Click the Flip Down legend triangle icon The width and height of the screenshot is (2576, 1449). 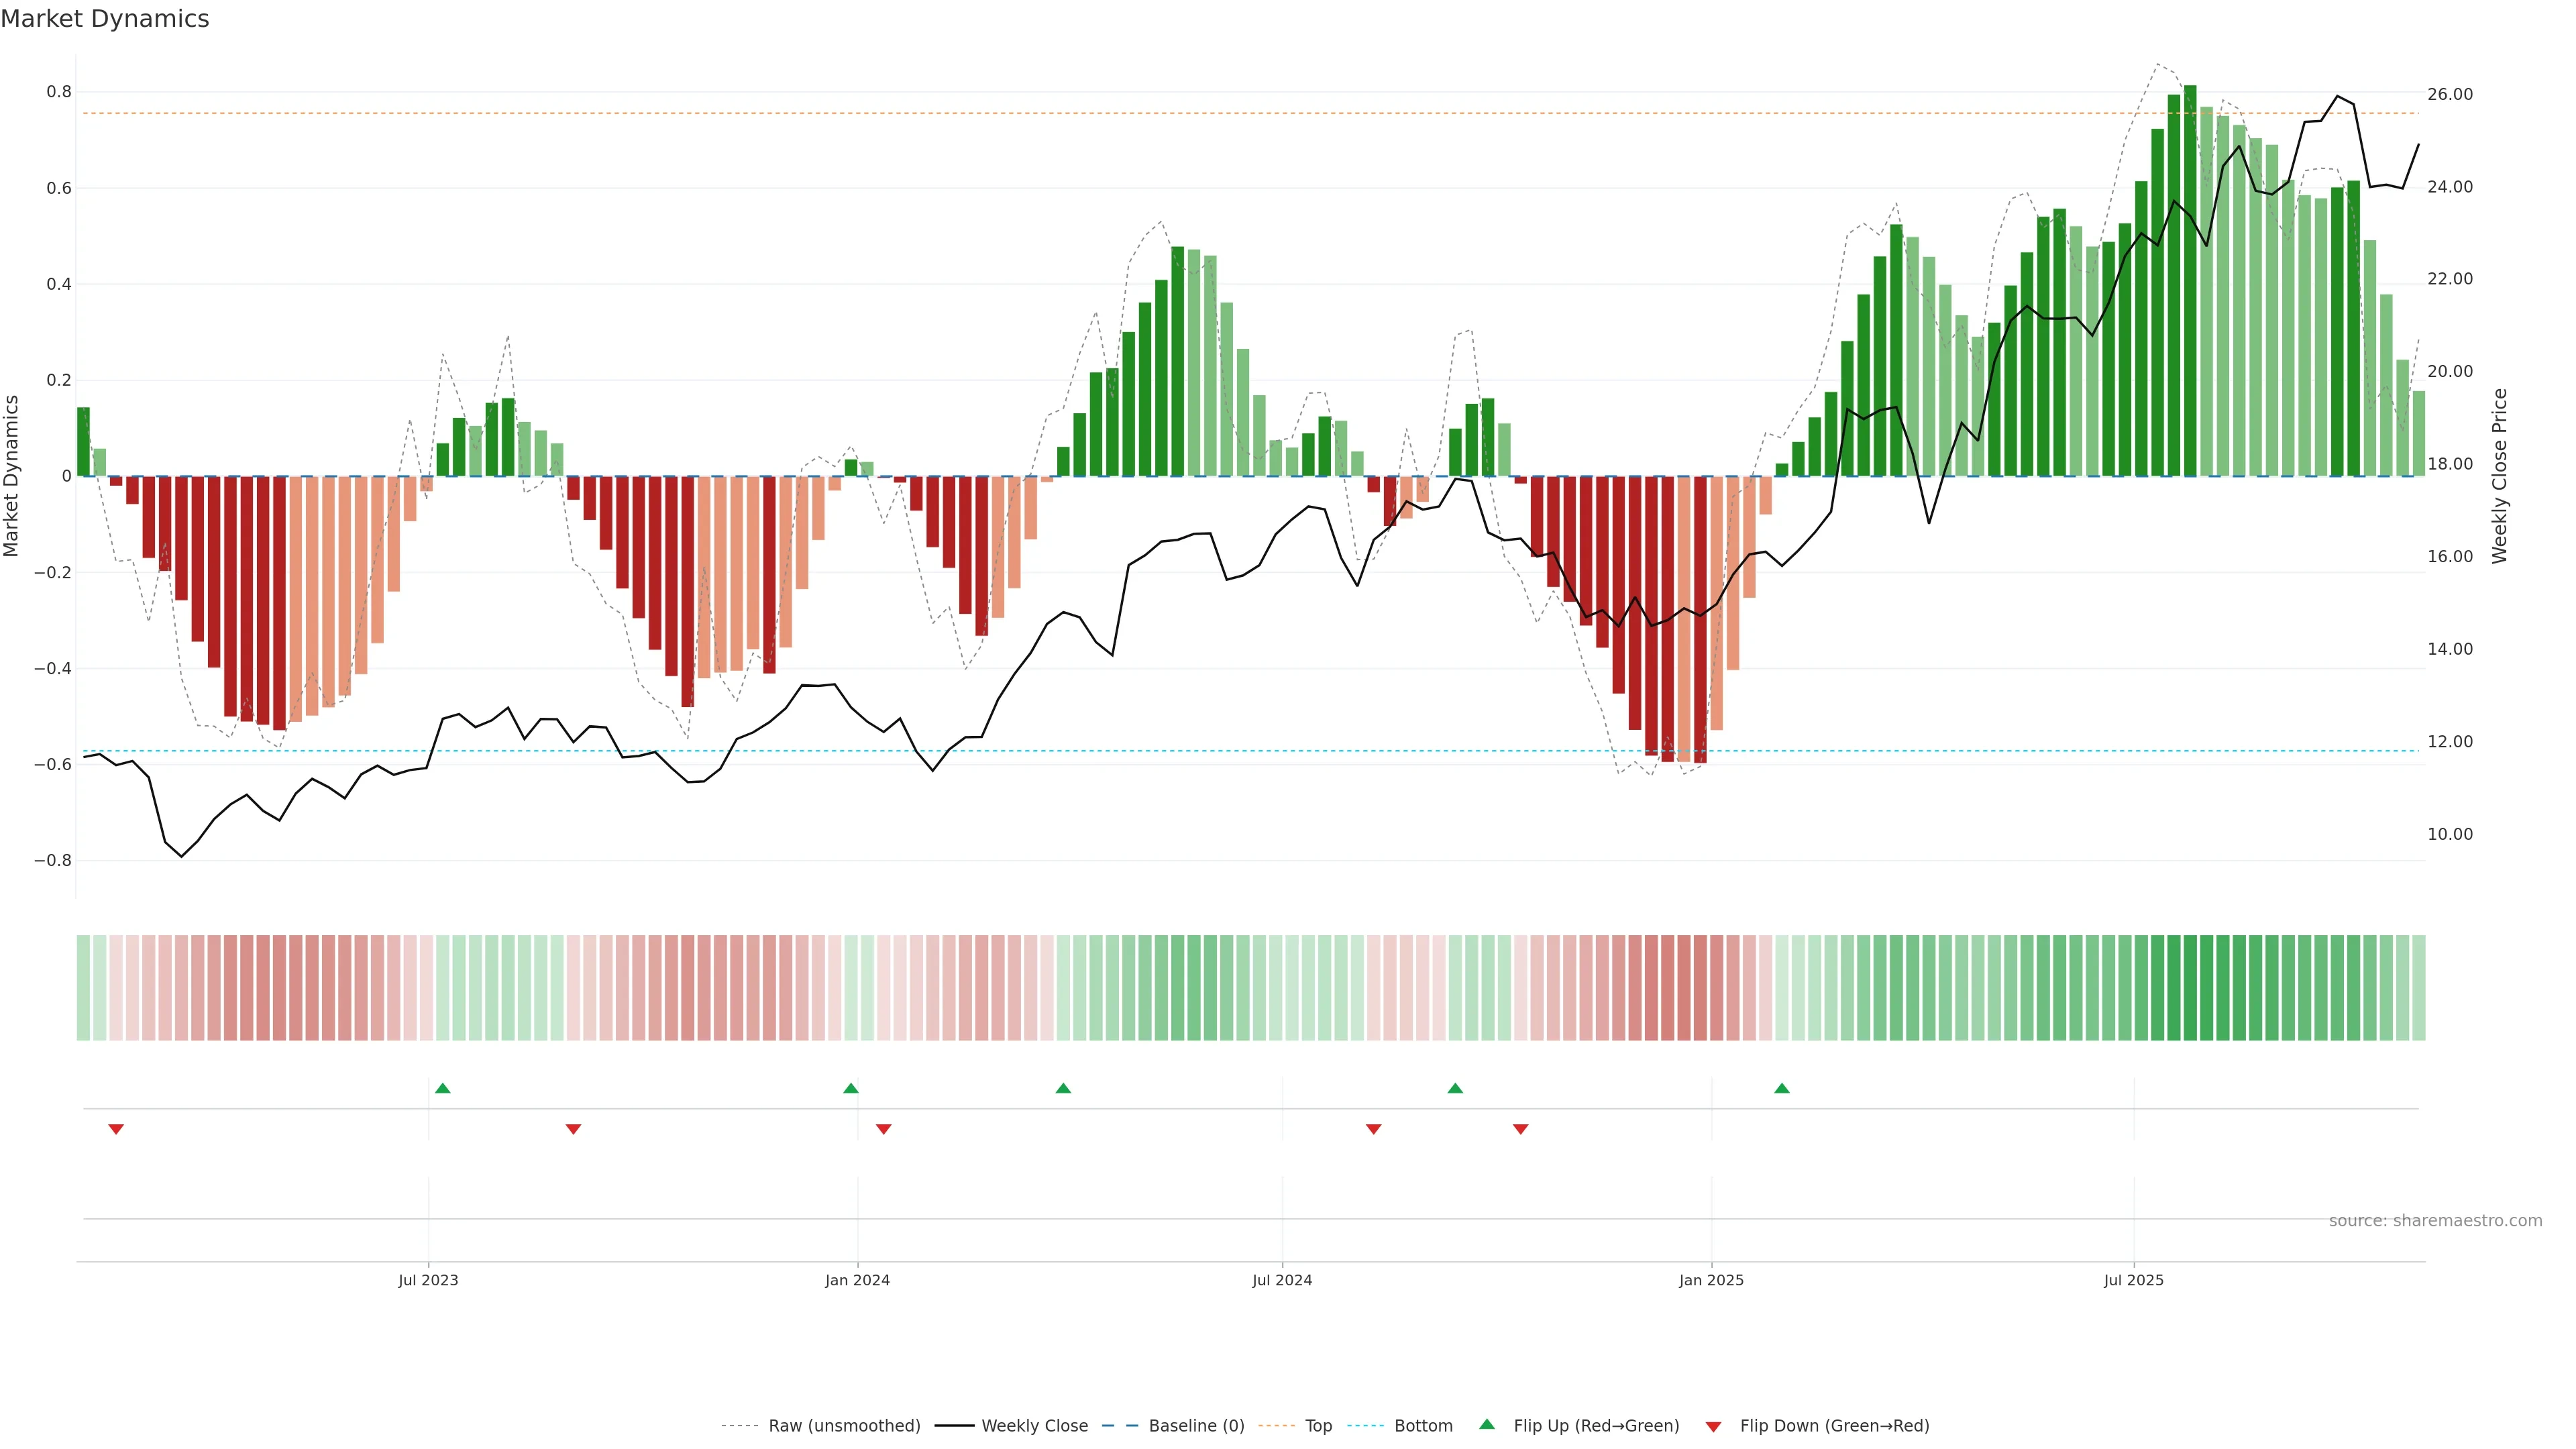pyautogui.click(x=1713, y=1426)
